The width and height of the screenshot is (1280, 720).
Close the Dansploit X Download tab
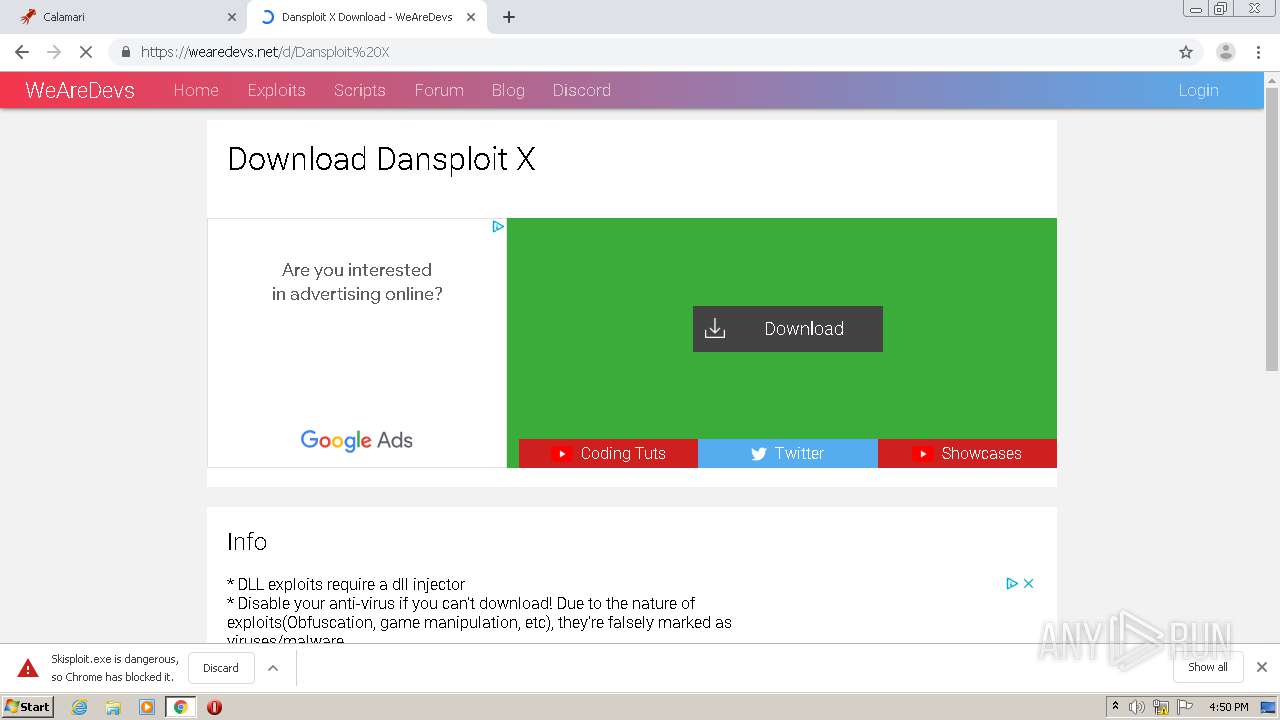[x=471, y=17]
